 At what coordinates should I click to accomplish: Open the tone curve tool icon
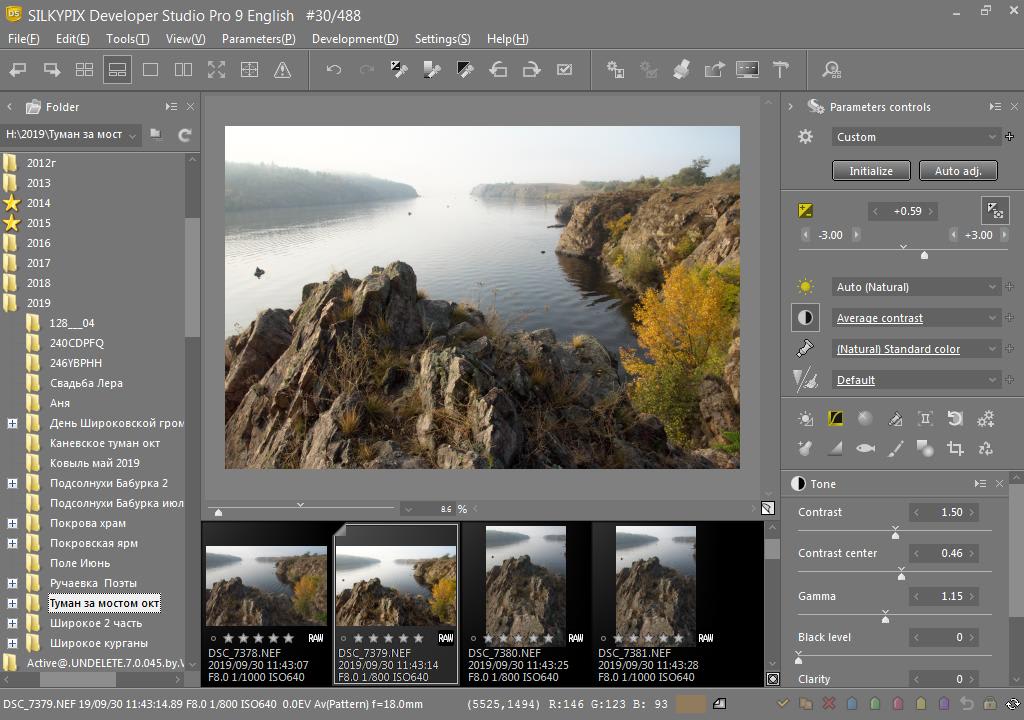835,419
